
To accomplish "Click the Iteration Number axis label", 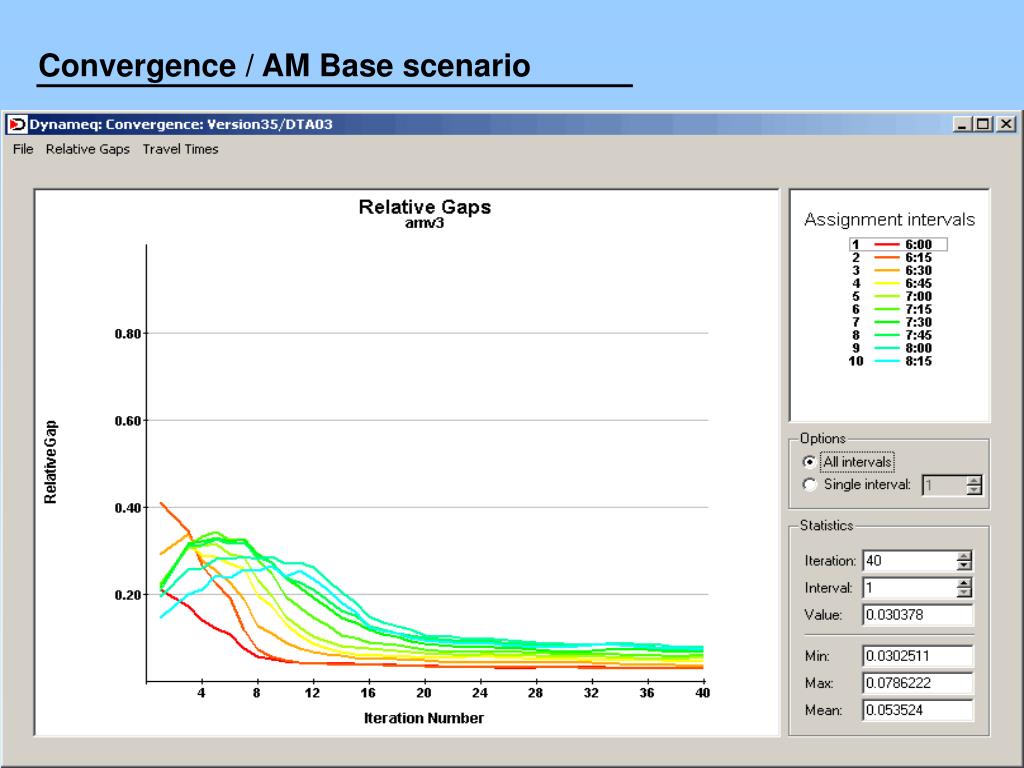I will 424,718.
